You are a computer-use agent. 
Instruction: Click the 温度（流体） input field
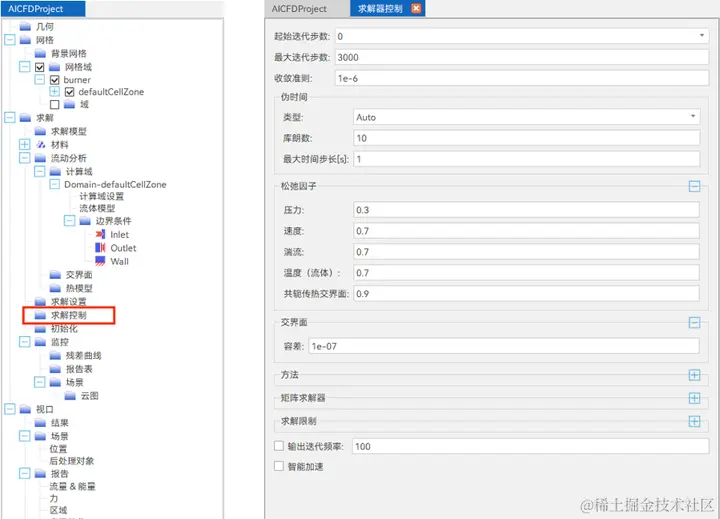click(x=527, y=273)
